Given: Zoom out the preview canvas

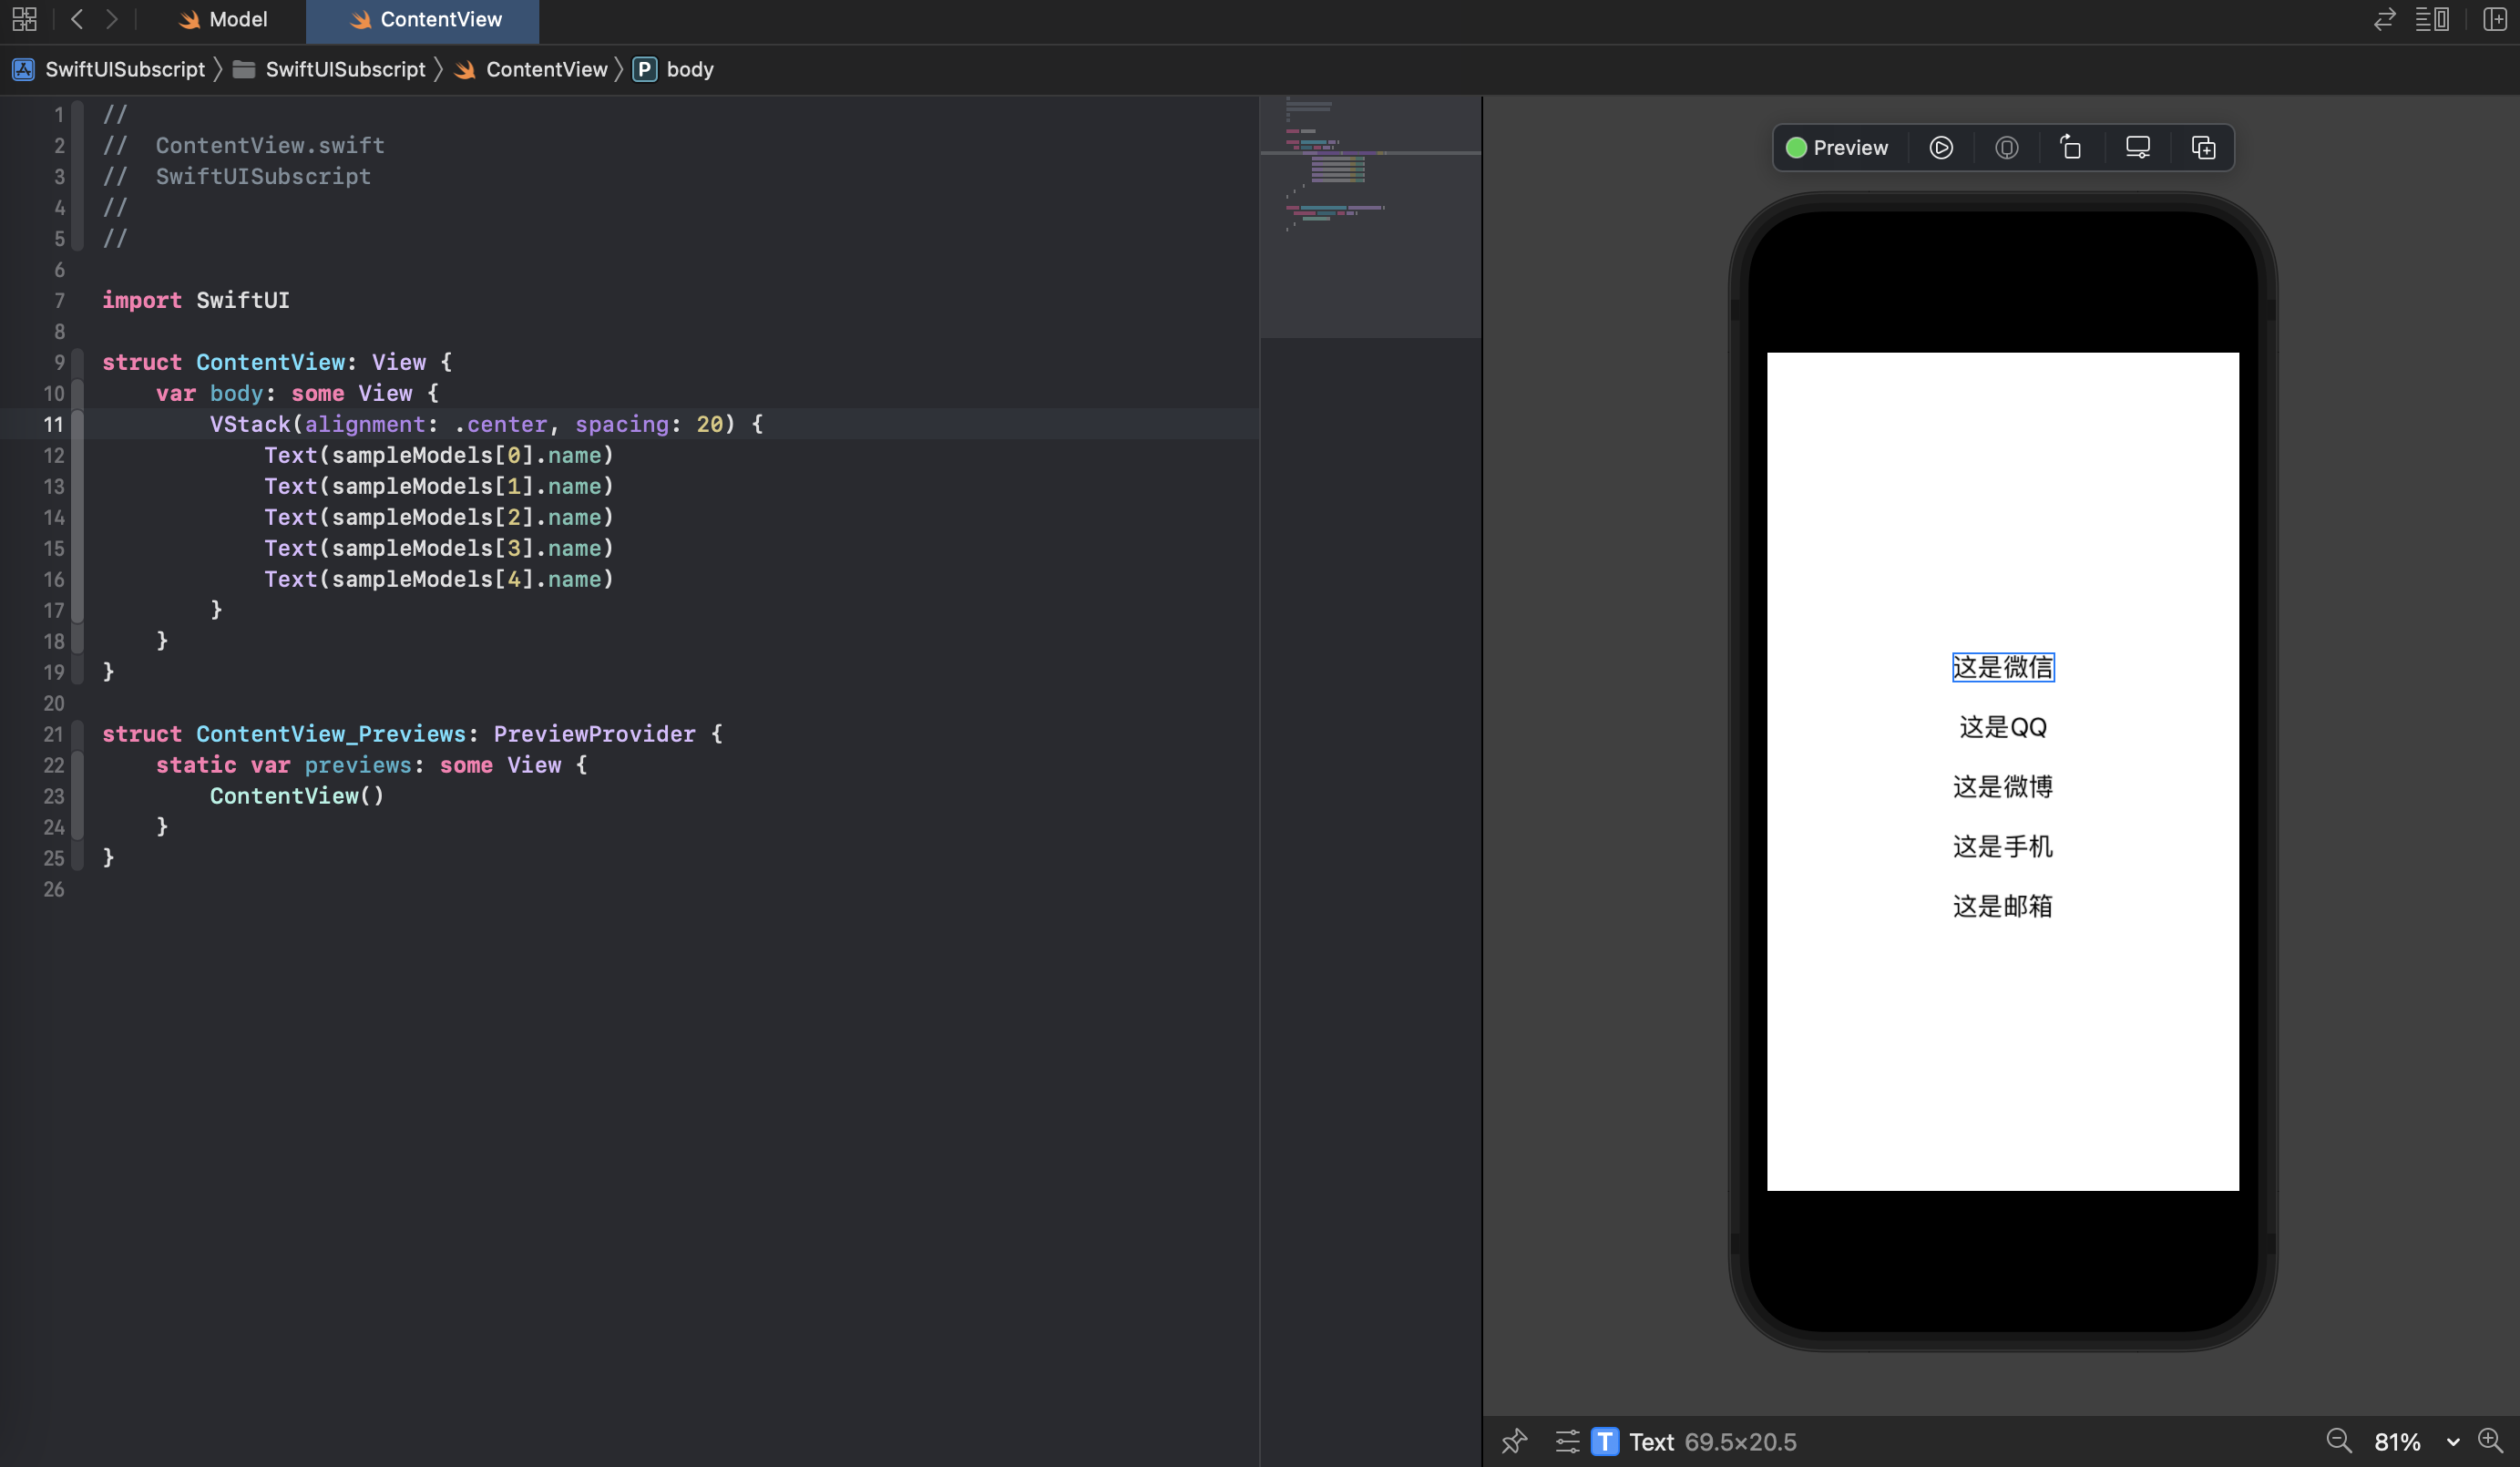Looking at the screenshot, I should (x=2338, y=1441).
